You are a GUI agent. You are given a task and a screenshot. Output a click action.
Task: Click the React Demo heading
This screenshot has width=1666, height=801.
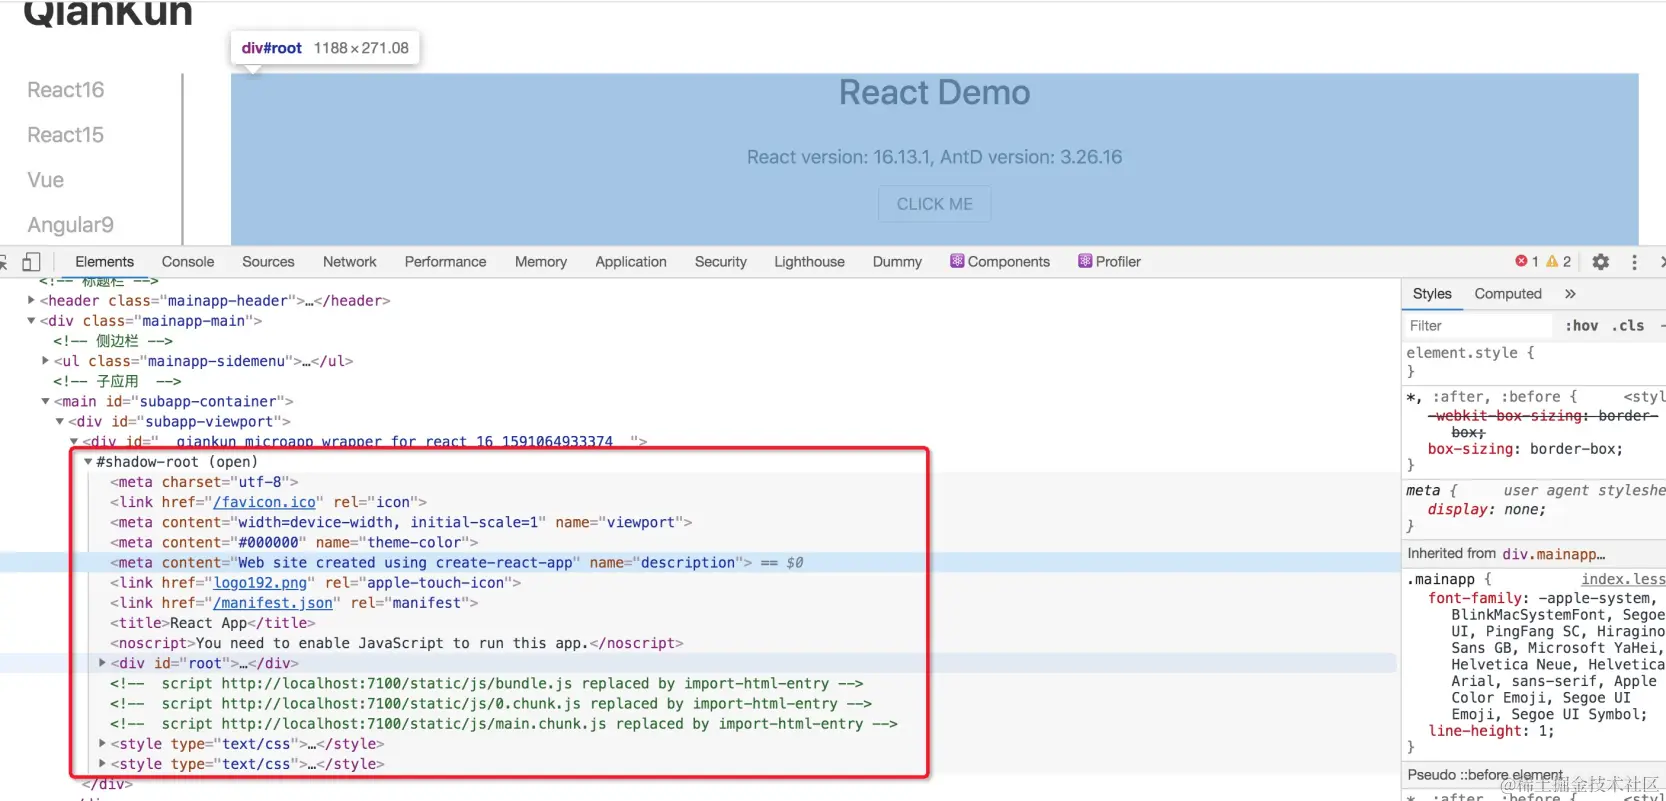934,92
